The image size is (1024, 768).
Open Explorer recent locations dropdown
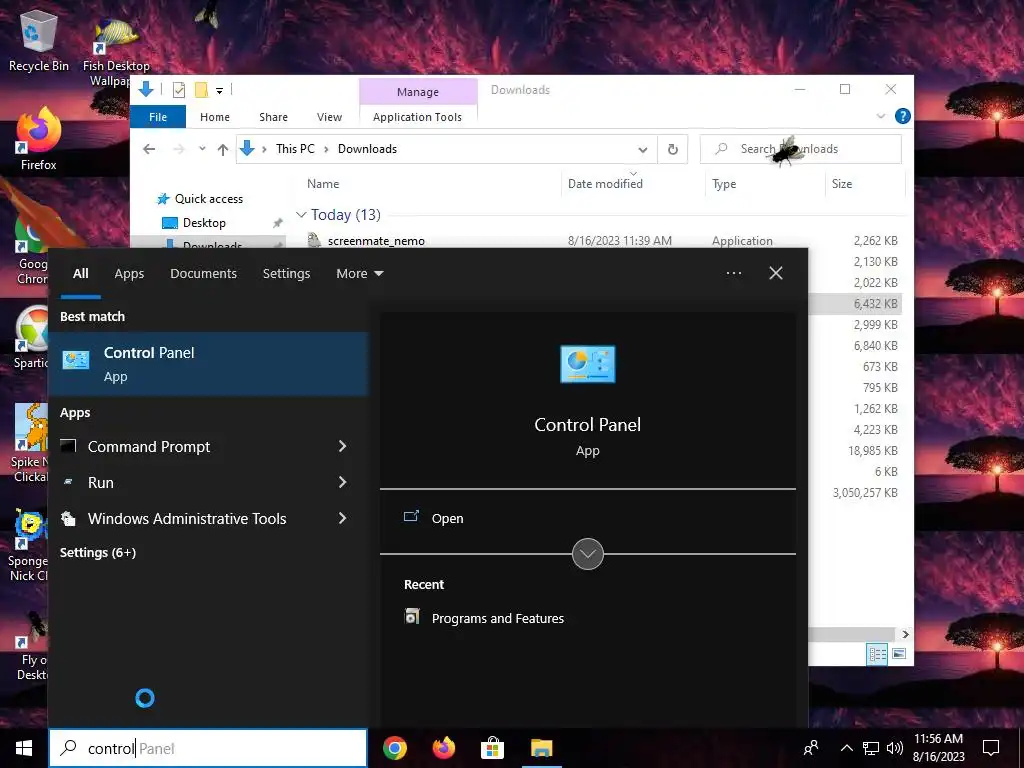point(202,149)
